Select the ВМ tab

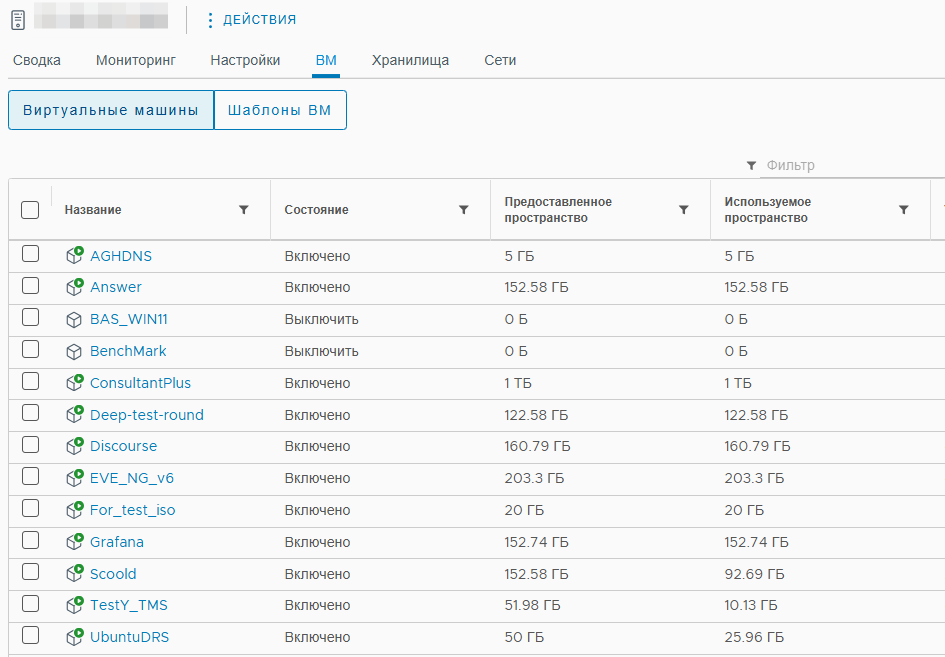[326, 60]
